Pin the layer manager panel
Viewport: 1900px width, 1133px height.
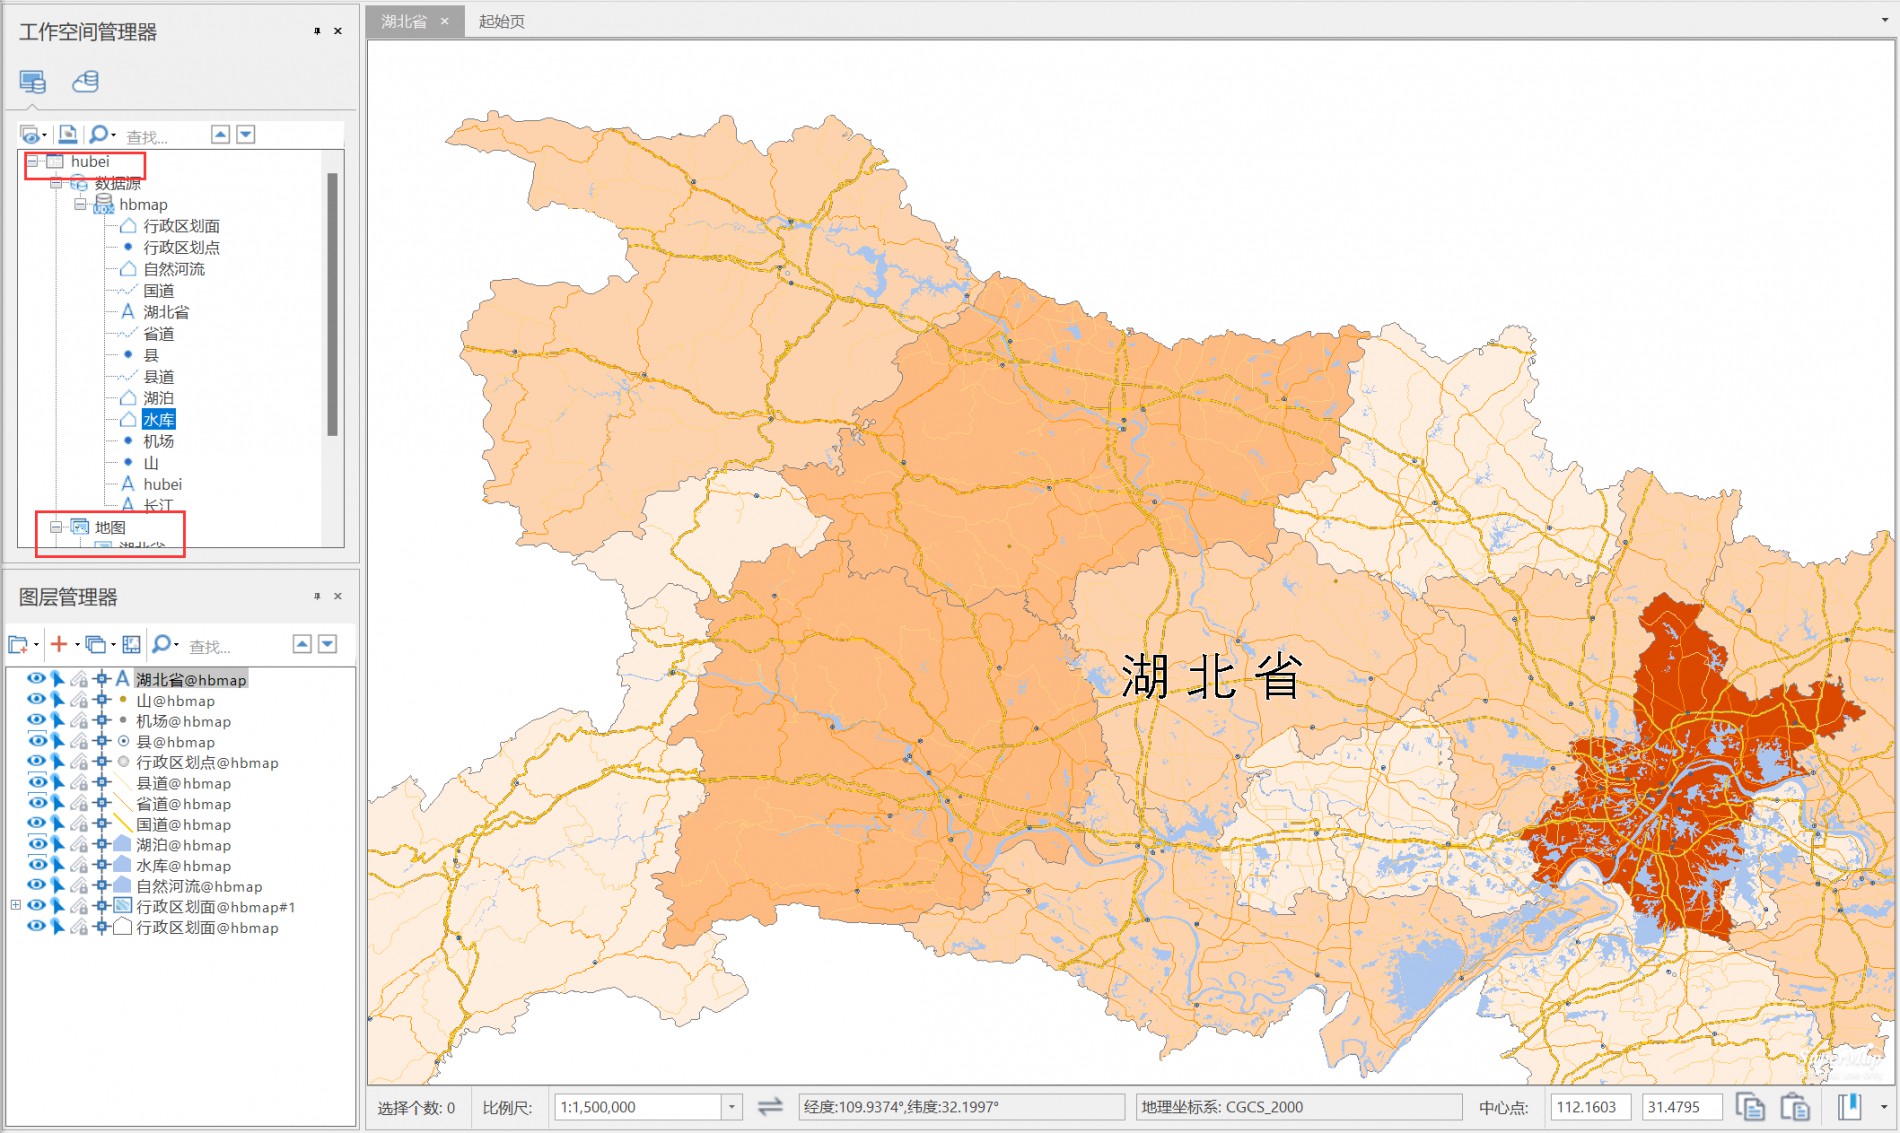[x=317, y=596]
